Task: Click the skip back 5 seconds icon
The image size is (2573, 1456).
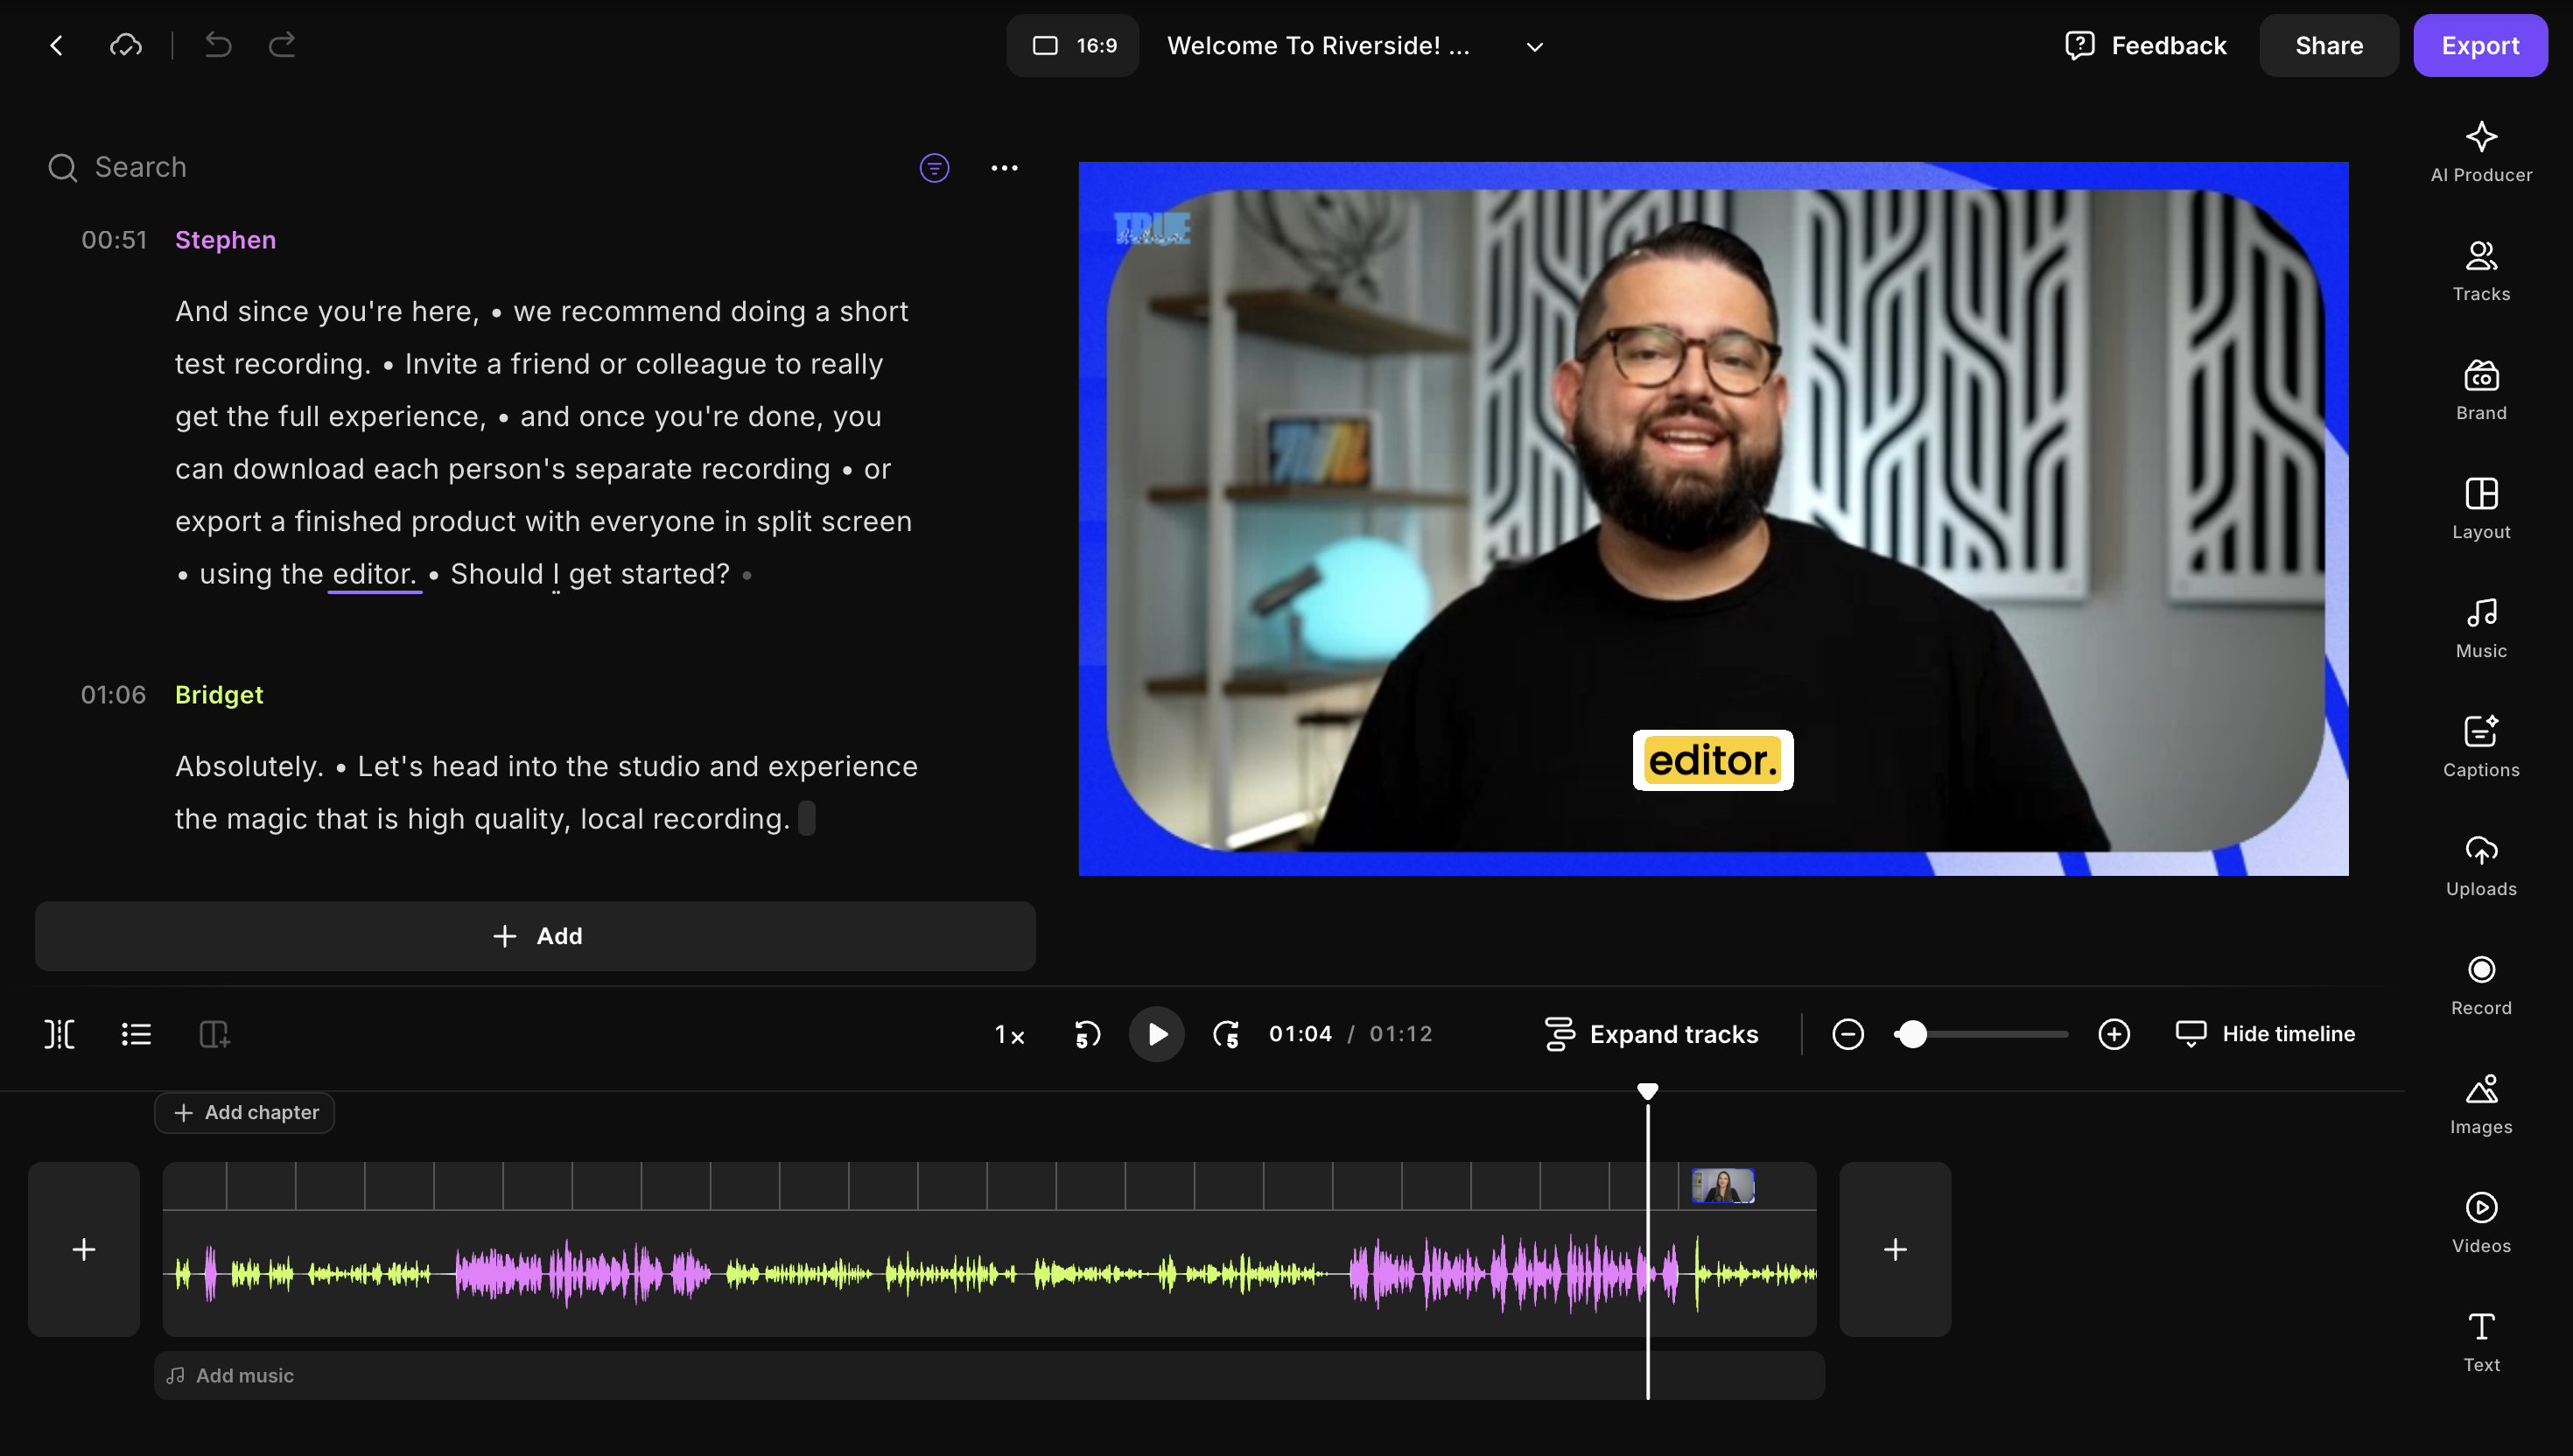Action: pos(1087,1034)
